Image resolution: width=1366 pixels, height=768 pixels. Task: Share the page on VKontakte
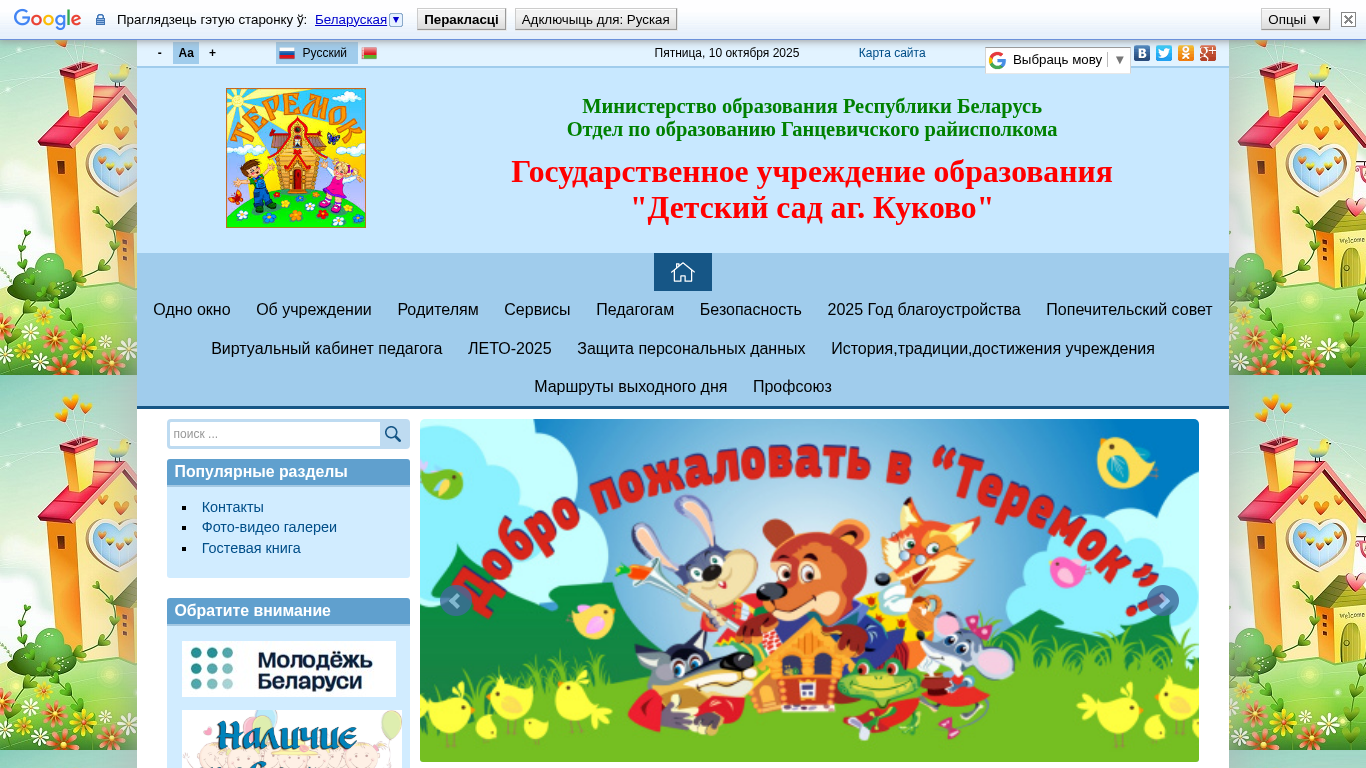tap(1142, 53)
